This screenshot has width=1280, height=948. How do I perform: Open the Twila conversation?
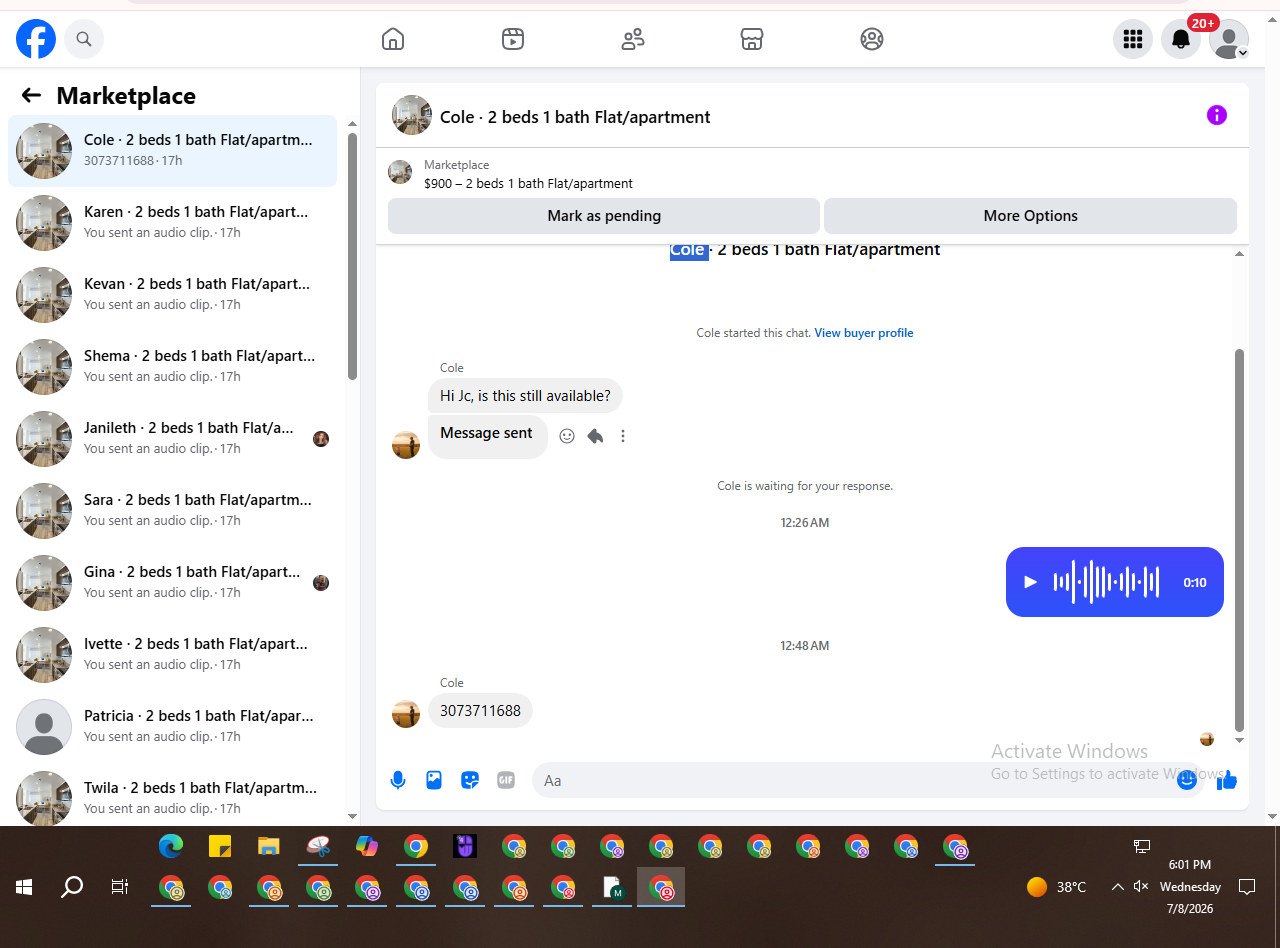pyautogui.click(x=172, y=795)
